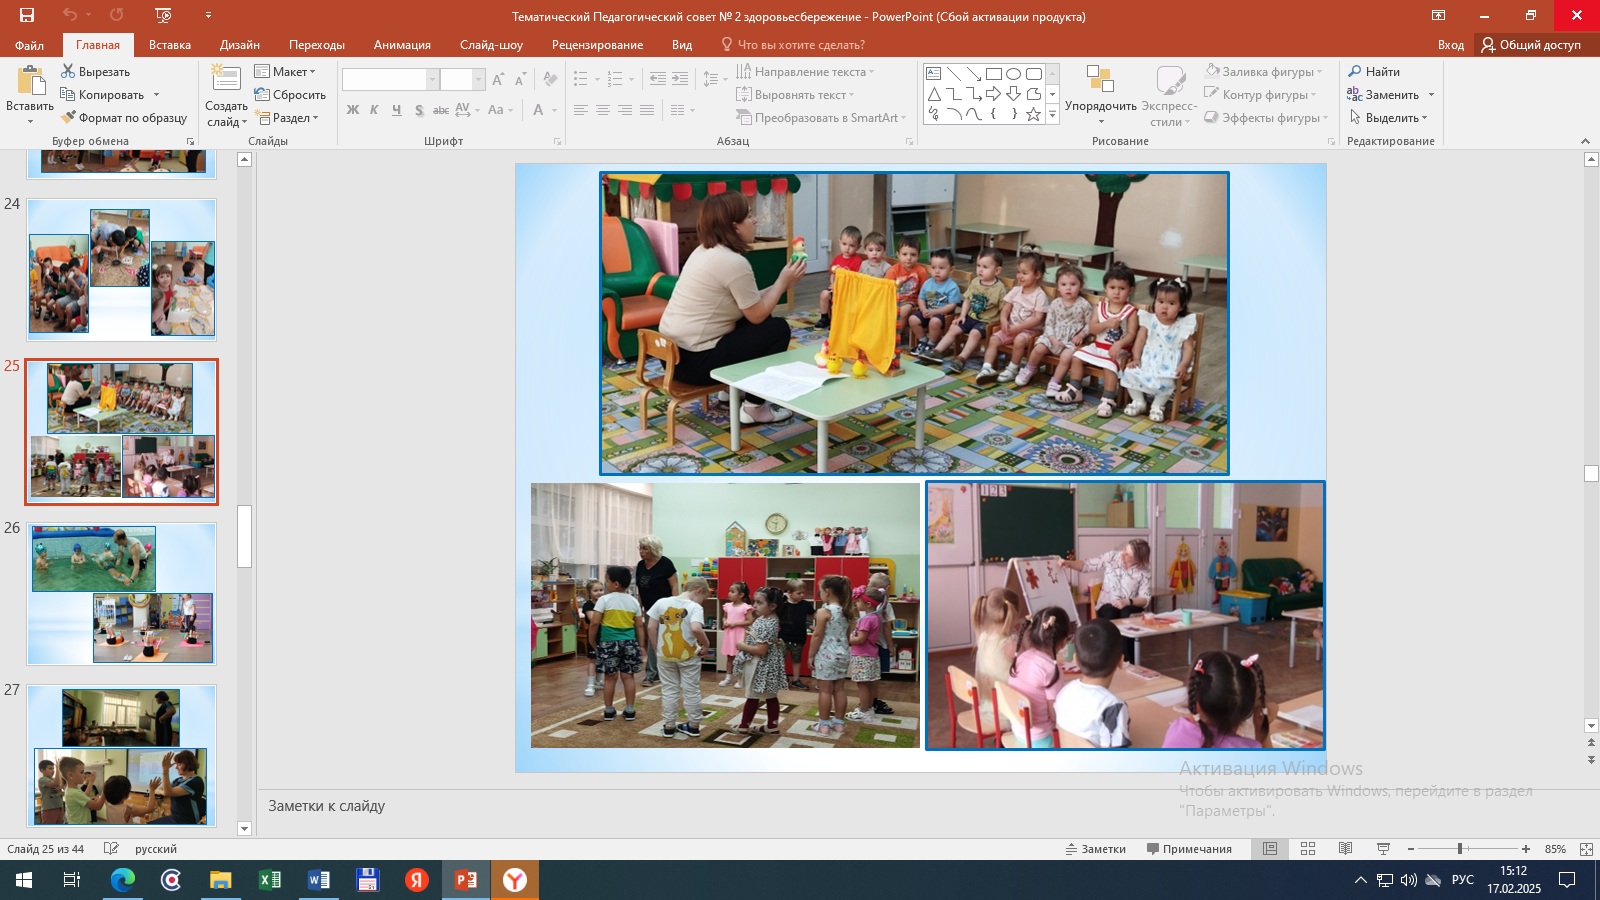Activate Формат по образцу format painter

coord(124,118)
